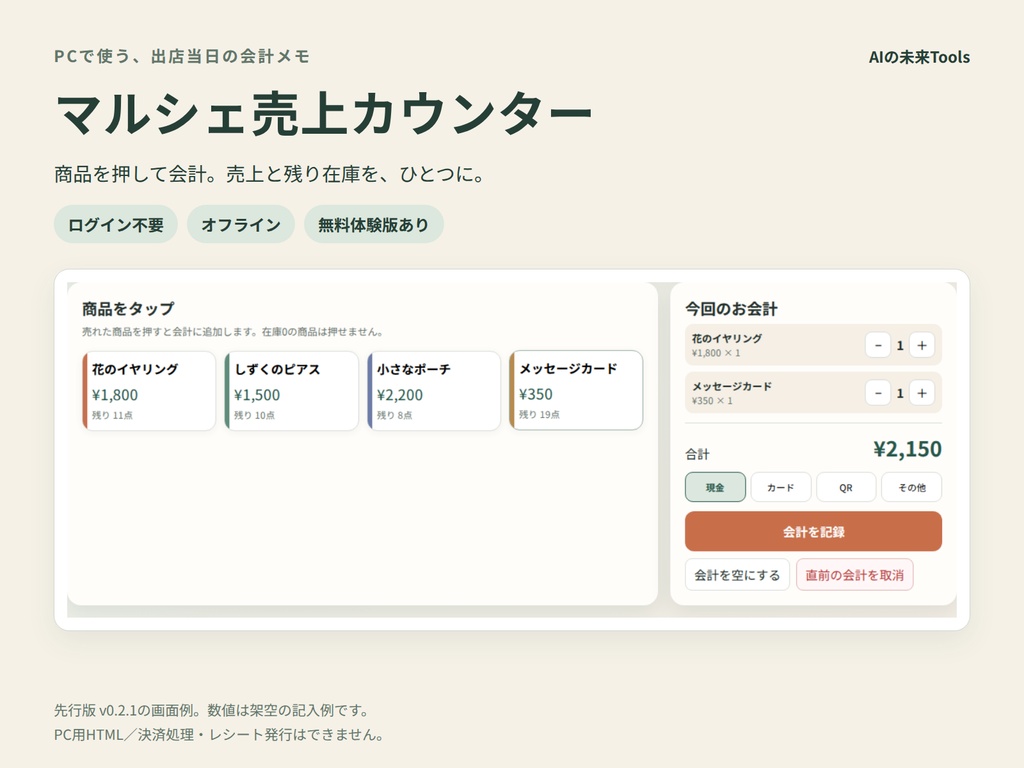Click 残り 19点 stock text
Viewport: 1024px width, 768px height.
click(539, 414)
